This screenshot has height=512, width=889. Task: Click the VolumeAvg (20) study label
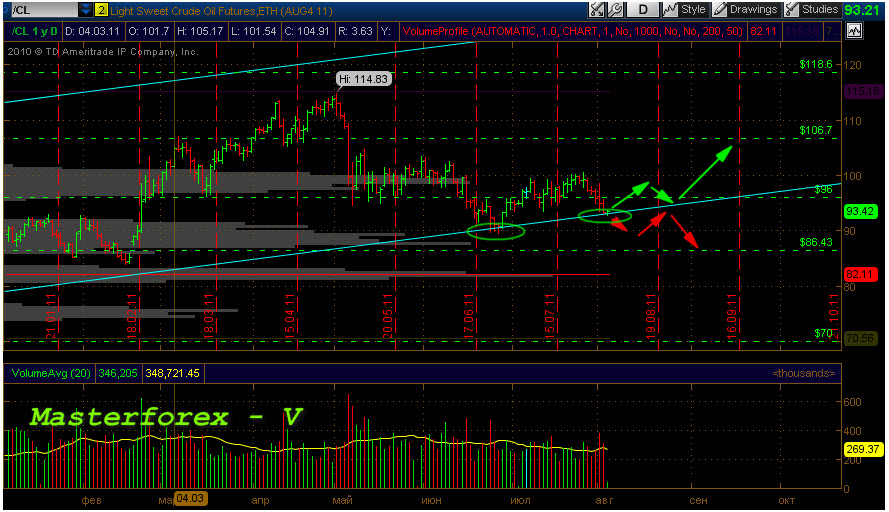pyautogui.click(x=51, y=373)
